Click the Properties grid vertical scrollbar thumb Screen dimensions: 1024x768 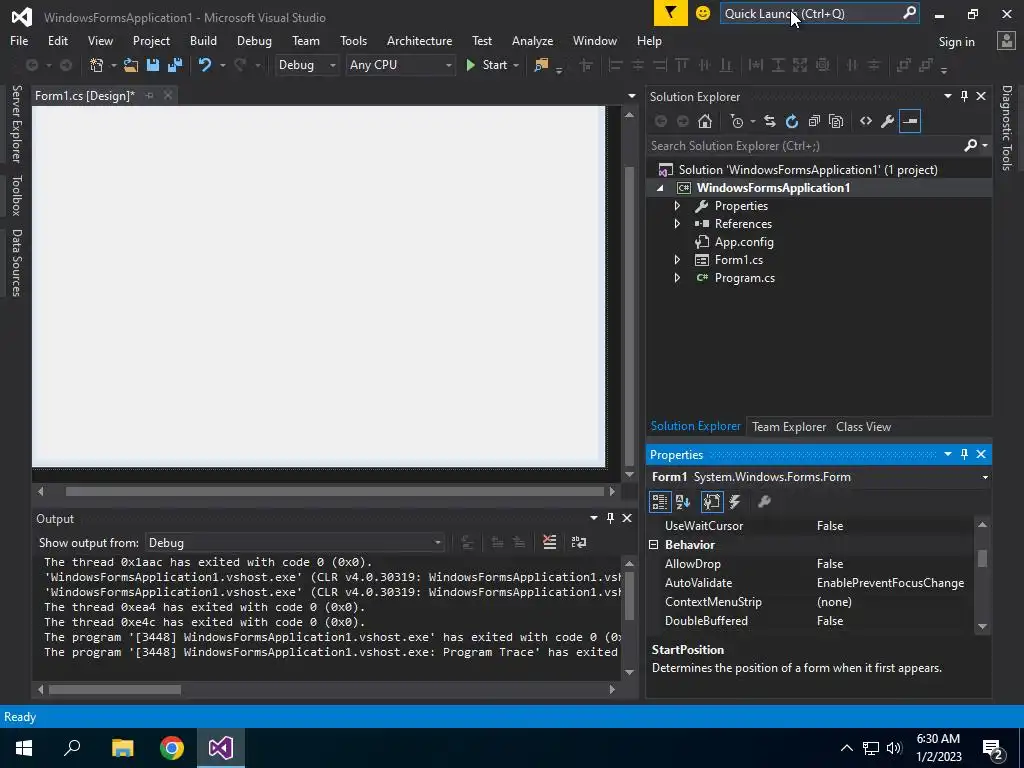(x=982, y=558)
